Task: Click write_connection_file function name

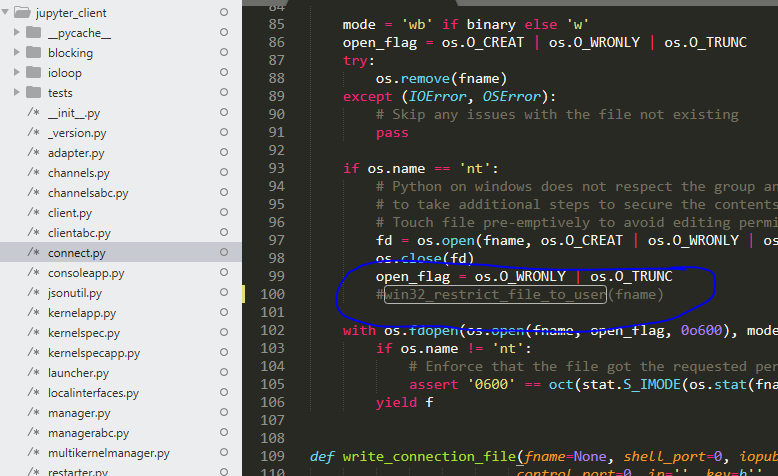Action: point(429,457)
